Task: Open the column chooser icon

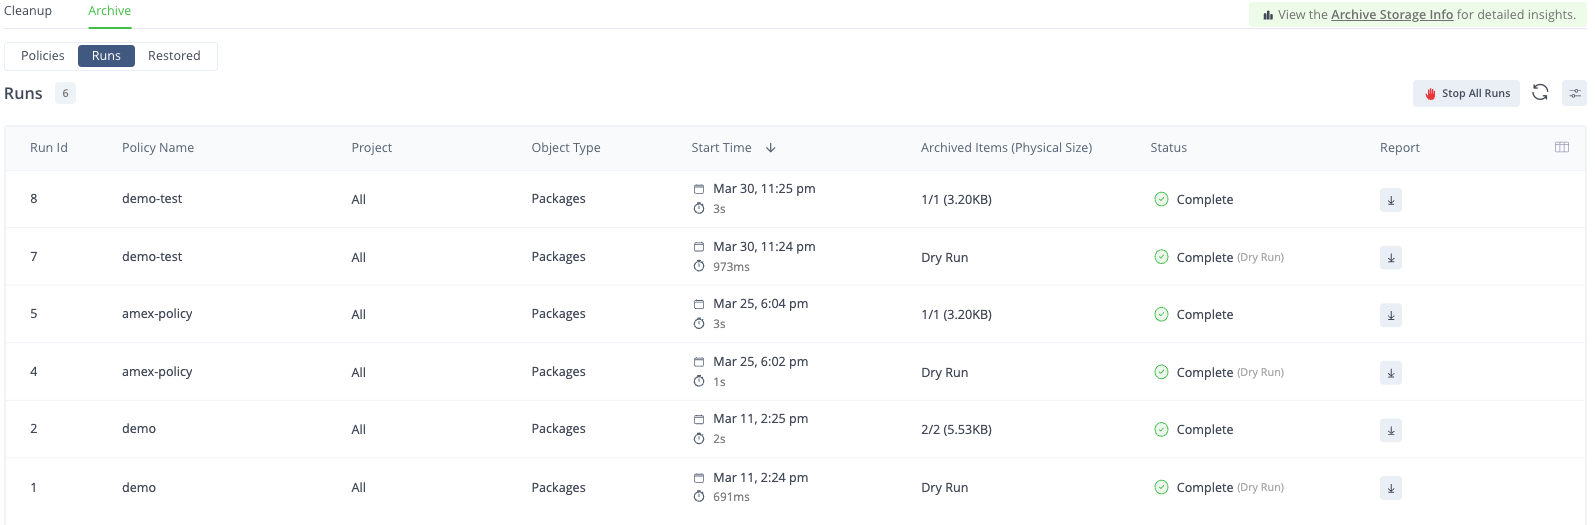Action: click(x=1562, y=147)
